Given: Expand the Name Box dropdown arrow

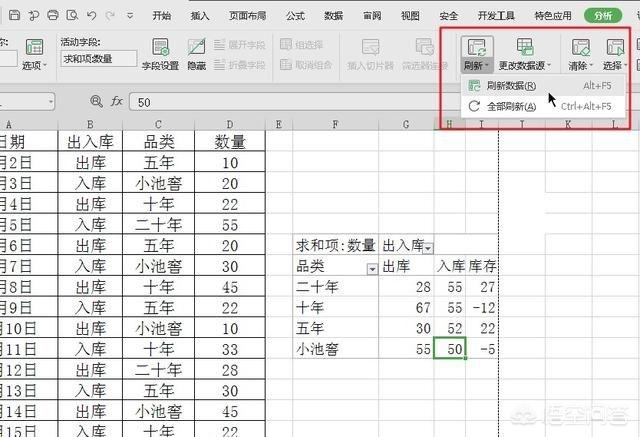Looking at the screenshot, I should point(51,102).
